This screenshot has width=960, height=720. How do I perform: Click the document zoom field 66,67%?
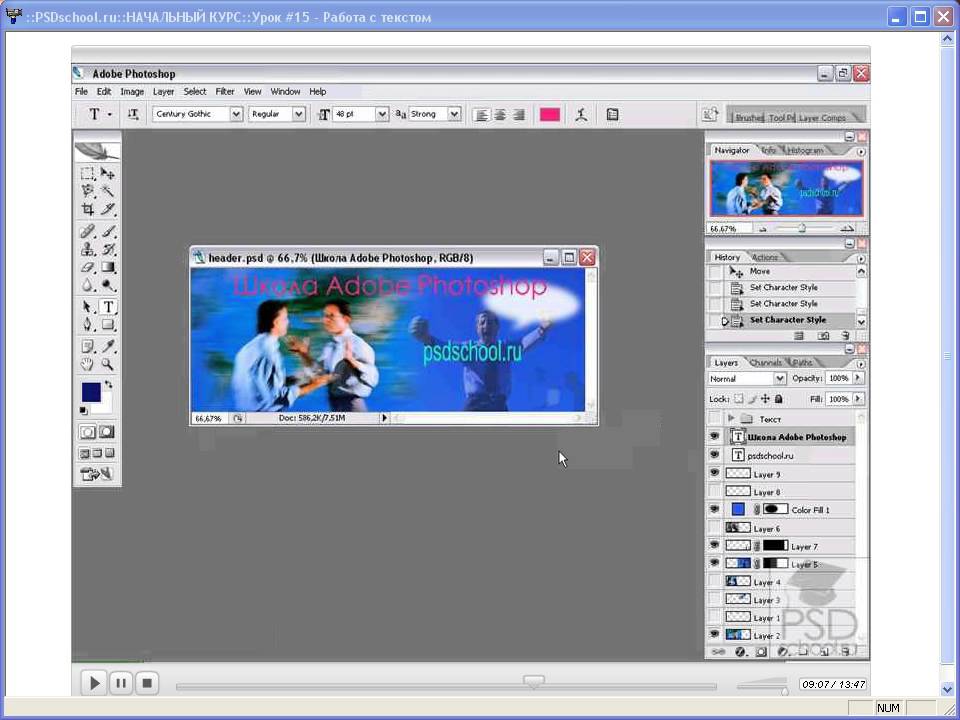click(209, 419)
